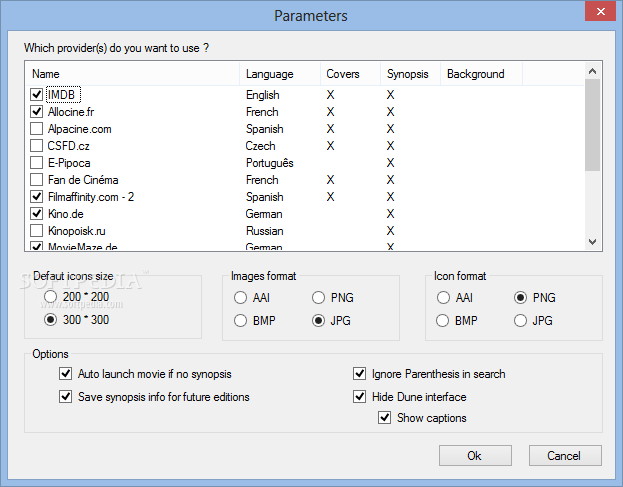Select the E-Pipoca row name
623x487 pixels.
(69, 163)
